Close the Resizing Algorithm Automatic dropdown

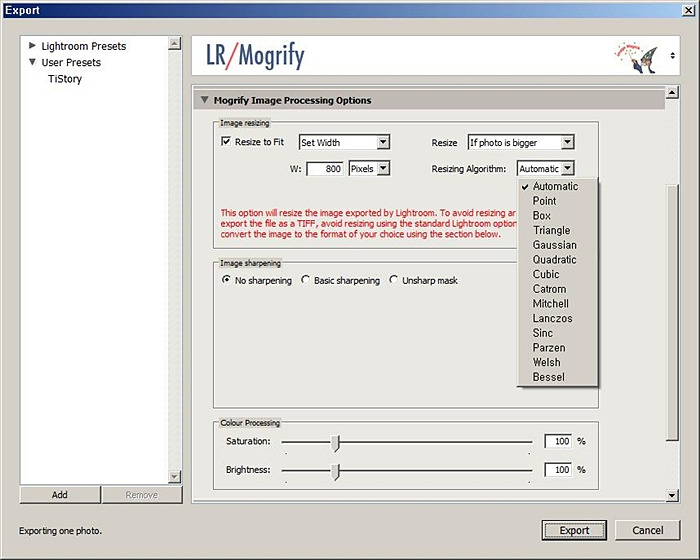click(x=546, y=169)
